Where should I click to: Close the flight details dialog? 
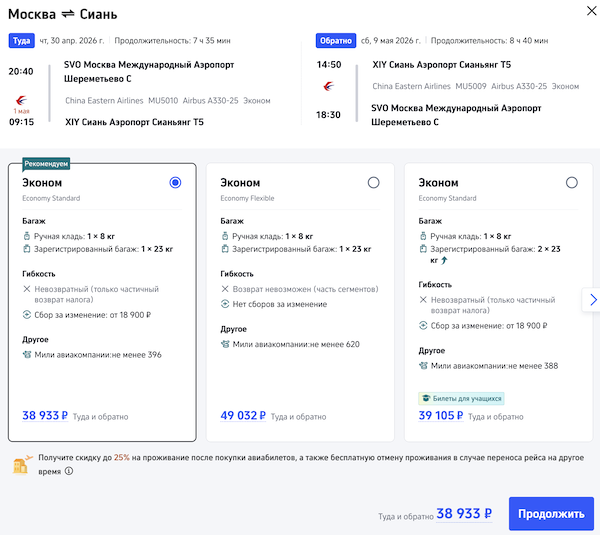(x=584, y=13)
